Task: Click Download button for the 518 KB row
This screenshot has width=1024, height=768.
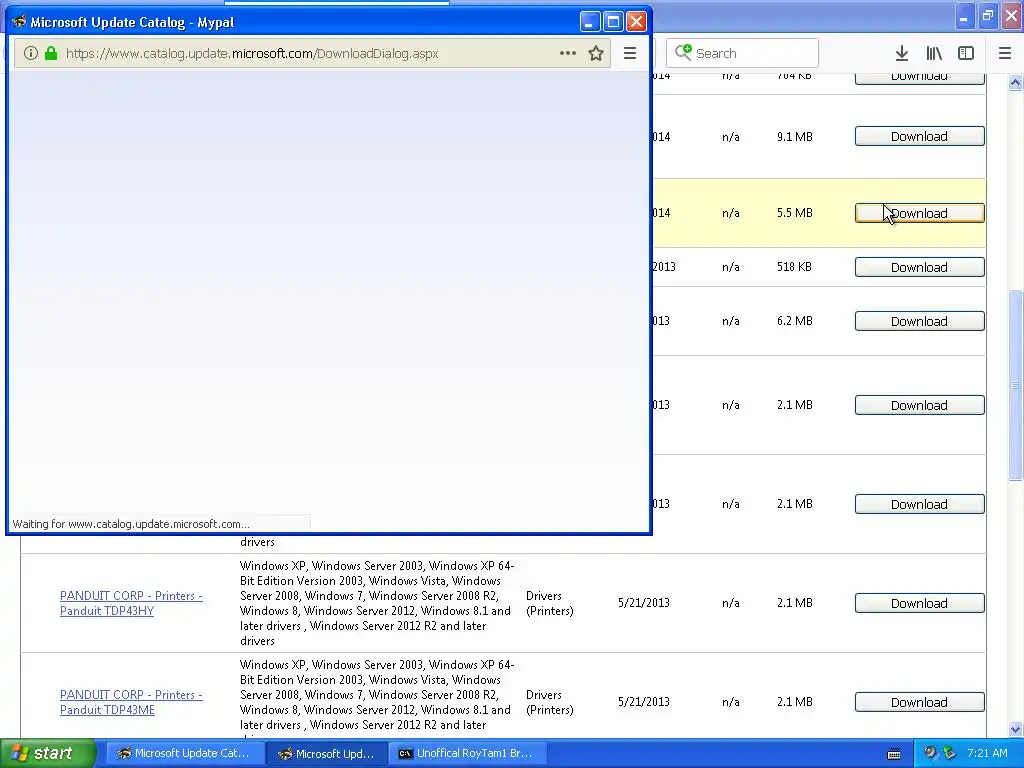Action: (x=920, y=267)
